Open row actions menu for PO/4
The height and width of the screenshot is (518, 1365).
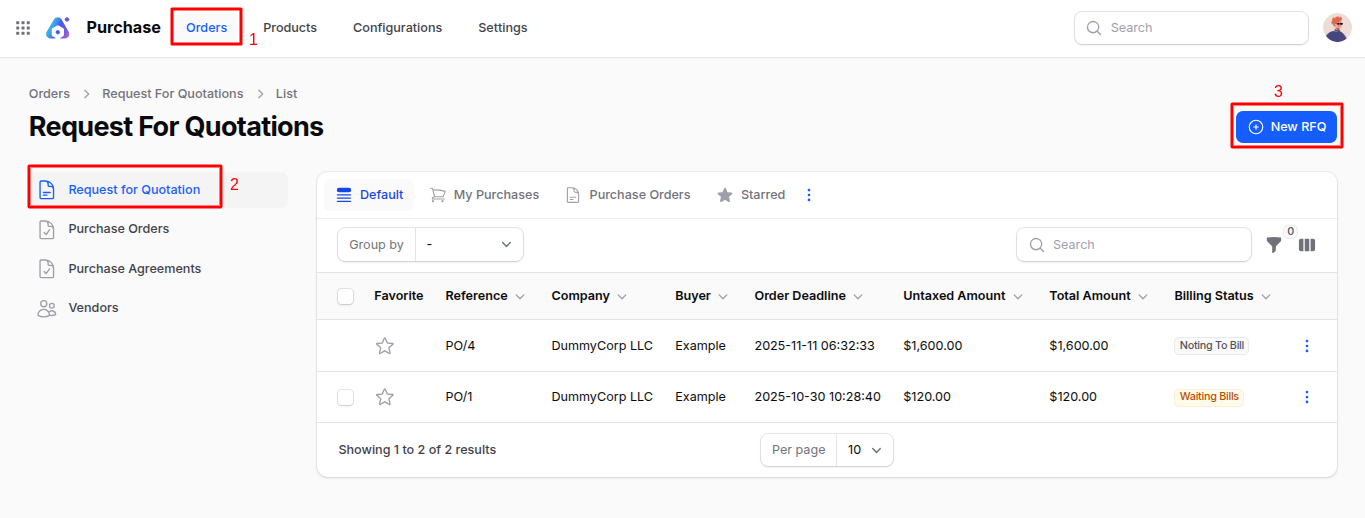pyautogui.click(x=1306, y=346)
